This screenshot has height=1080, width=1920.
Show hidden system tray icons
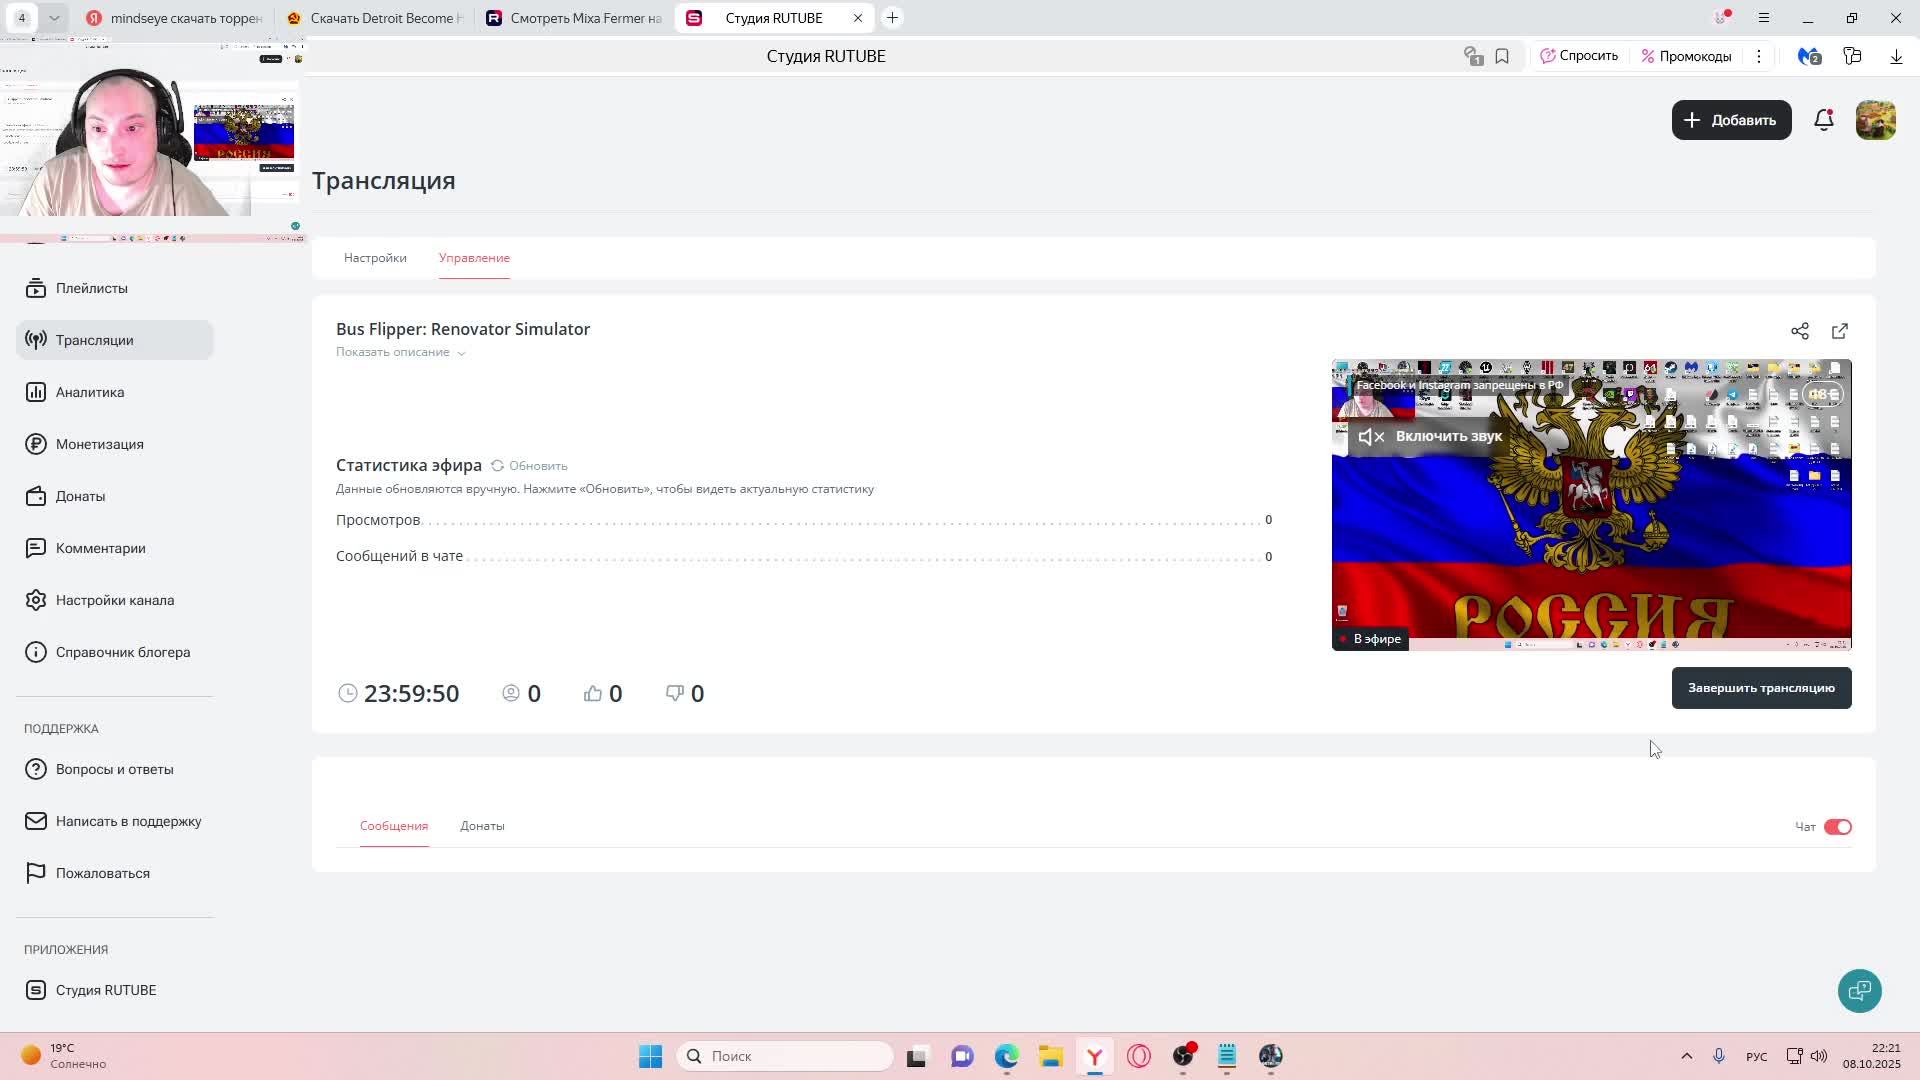(x=1686, y=1056)
